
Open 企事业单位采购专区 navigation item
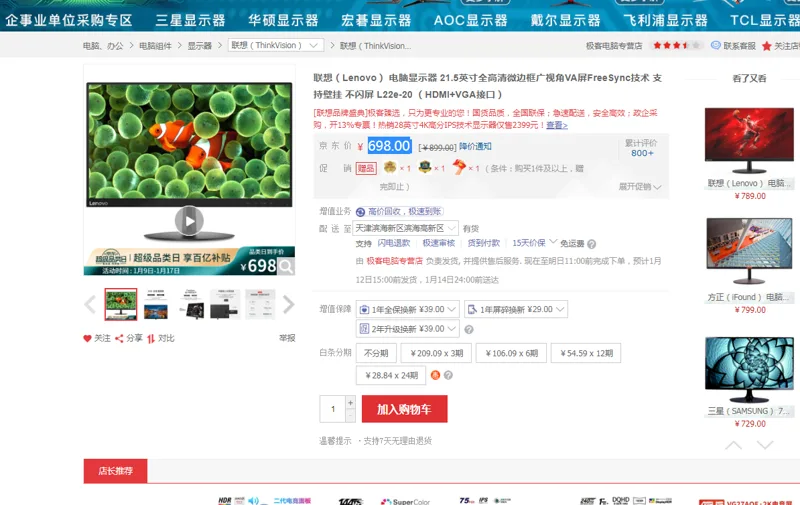[x=69, y=20]
